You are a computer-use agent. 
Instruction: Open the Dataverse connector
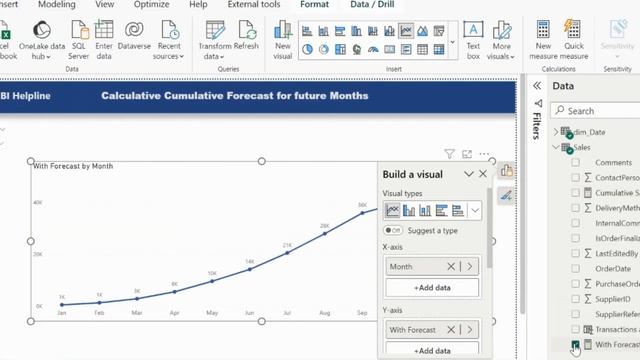[134, 36]
